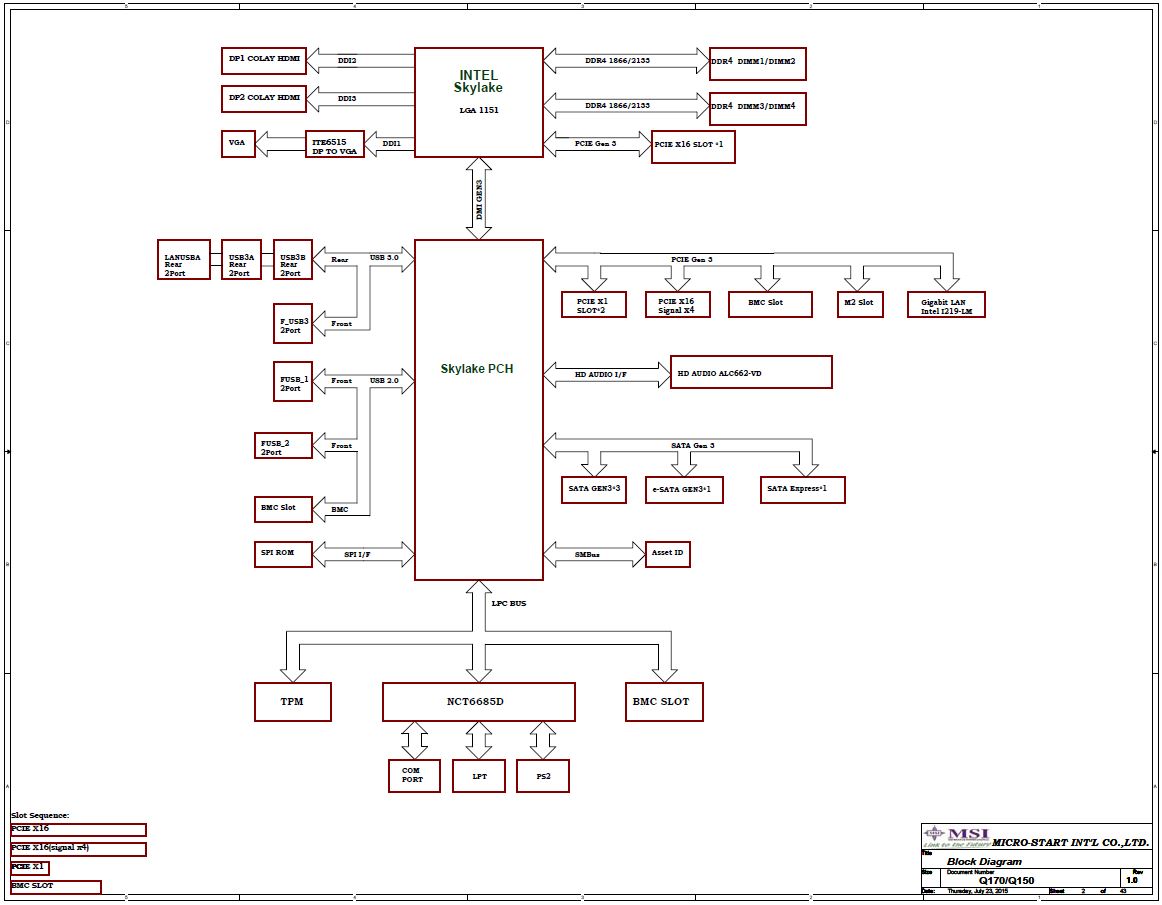Click the INTEL Skylake LGA 1151 block
The width and height of the screenshot is (1162, 905).
[479, 102]
